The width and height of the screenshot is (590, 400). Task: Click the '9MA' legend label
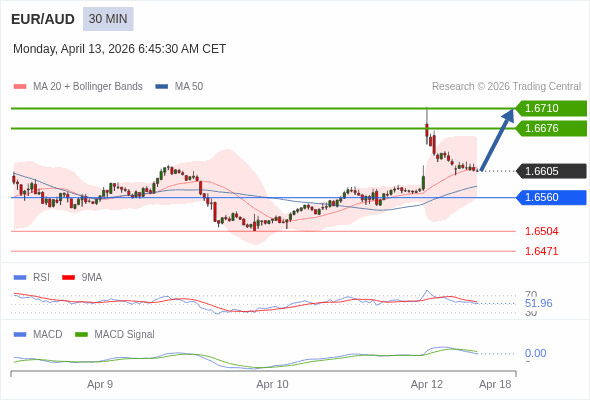click(92, 278)
